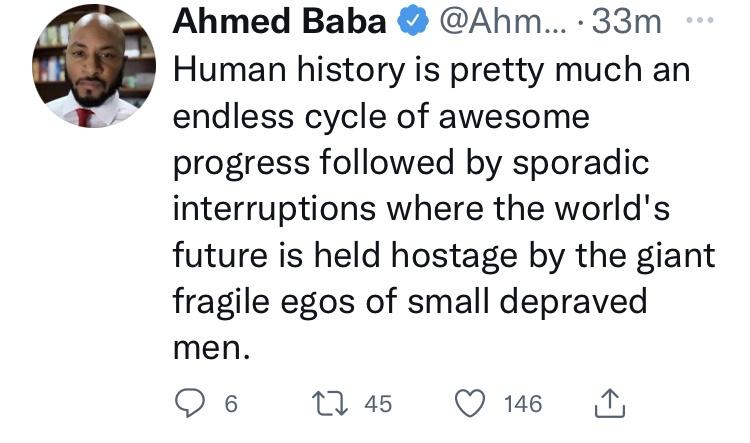Image resolution: width=750 pixels, height=443 pixels.
Task: Click the display name Ahmed Baba
Action: tap(281, 22)
